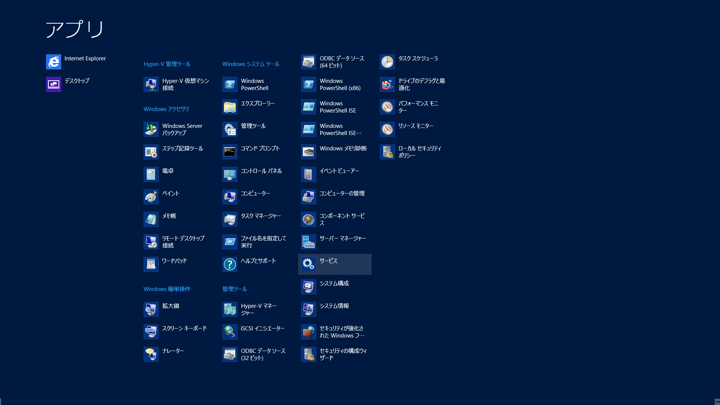Open セキュリティが強化された Windows ファ… firewall tile
720x405 pixels.
point(335,332)
